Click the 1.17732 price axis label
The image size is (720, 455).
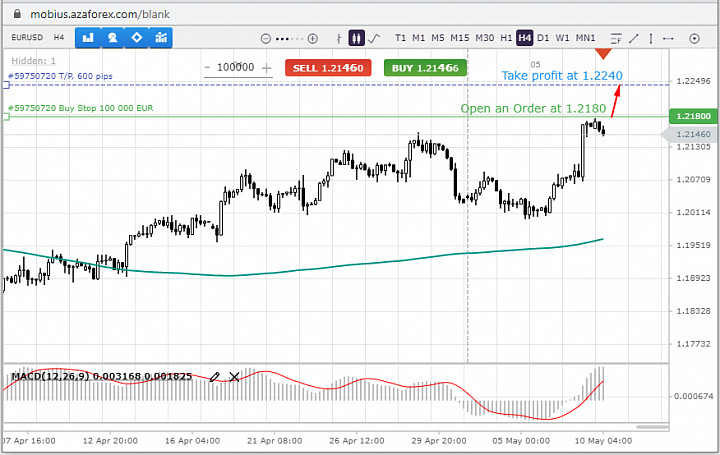[693, 344]
